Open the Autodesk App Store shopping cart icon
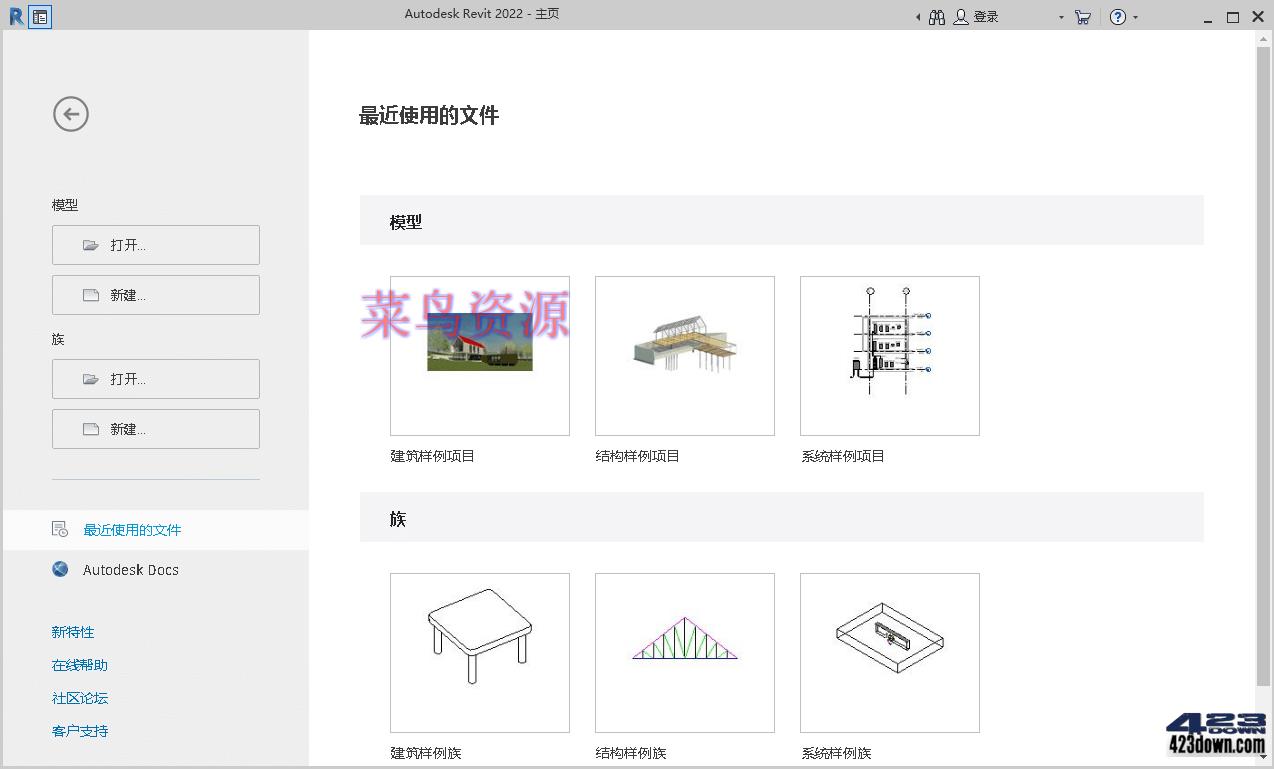This screenshot has height=769, width=1274. 1082,16
